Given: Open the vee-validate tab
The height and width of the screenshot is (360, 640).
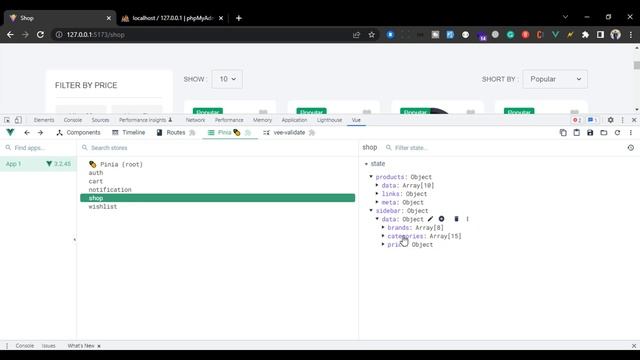Looking at the screenshot, I should click(x=289, y=133).
